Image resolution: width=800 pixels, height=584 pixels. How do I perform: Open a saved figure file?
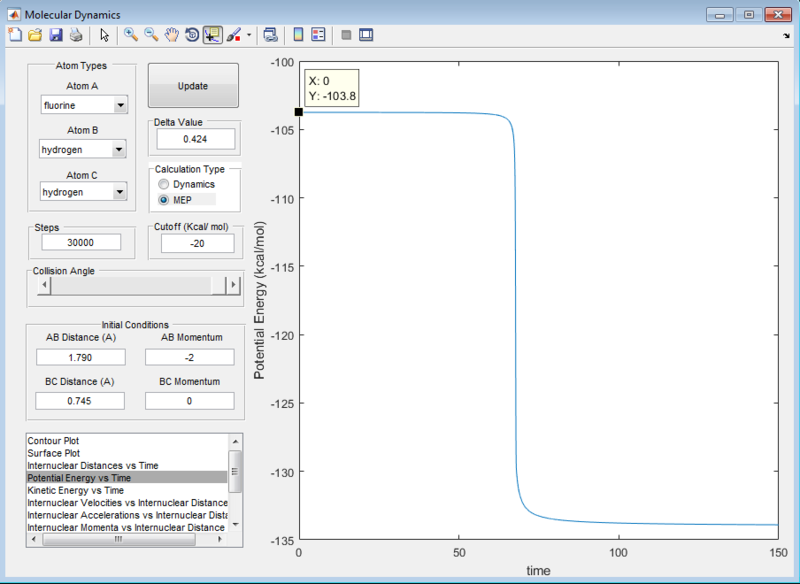coord(33,35)
